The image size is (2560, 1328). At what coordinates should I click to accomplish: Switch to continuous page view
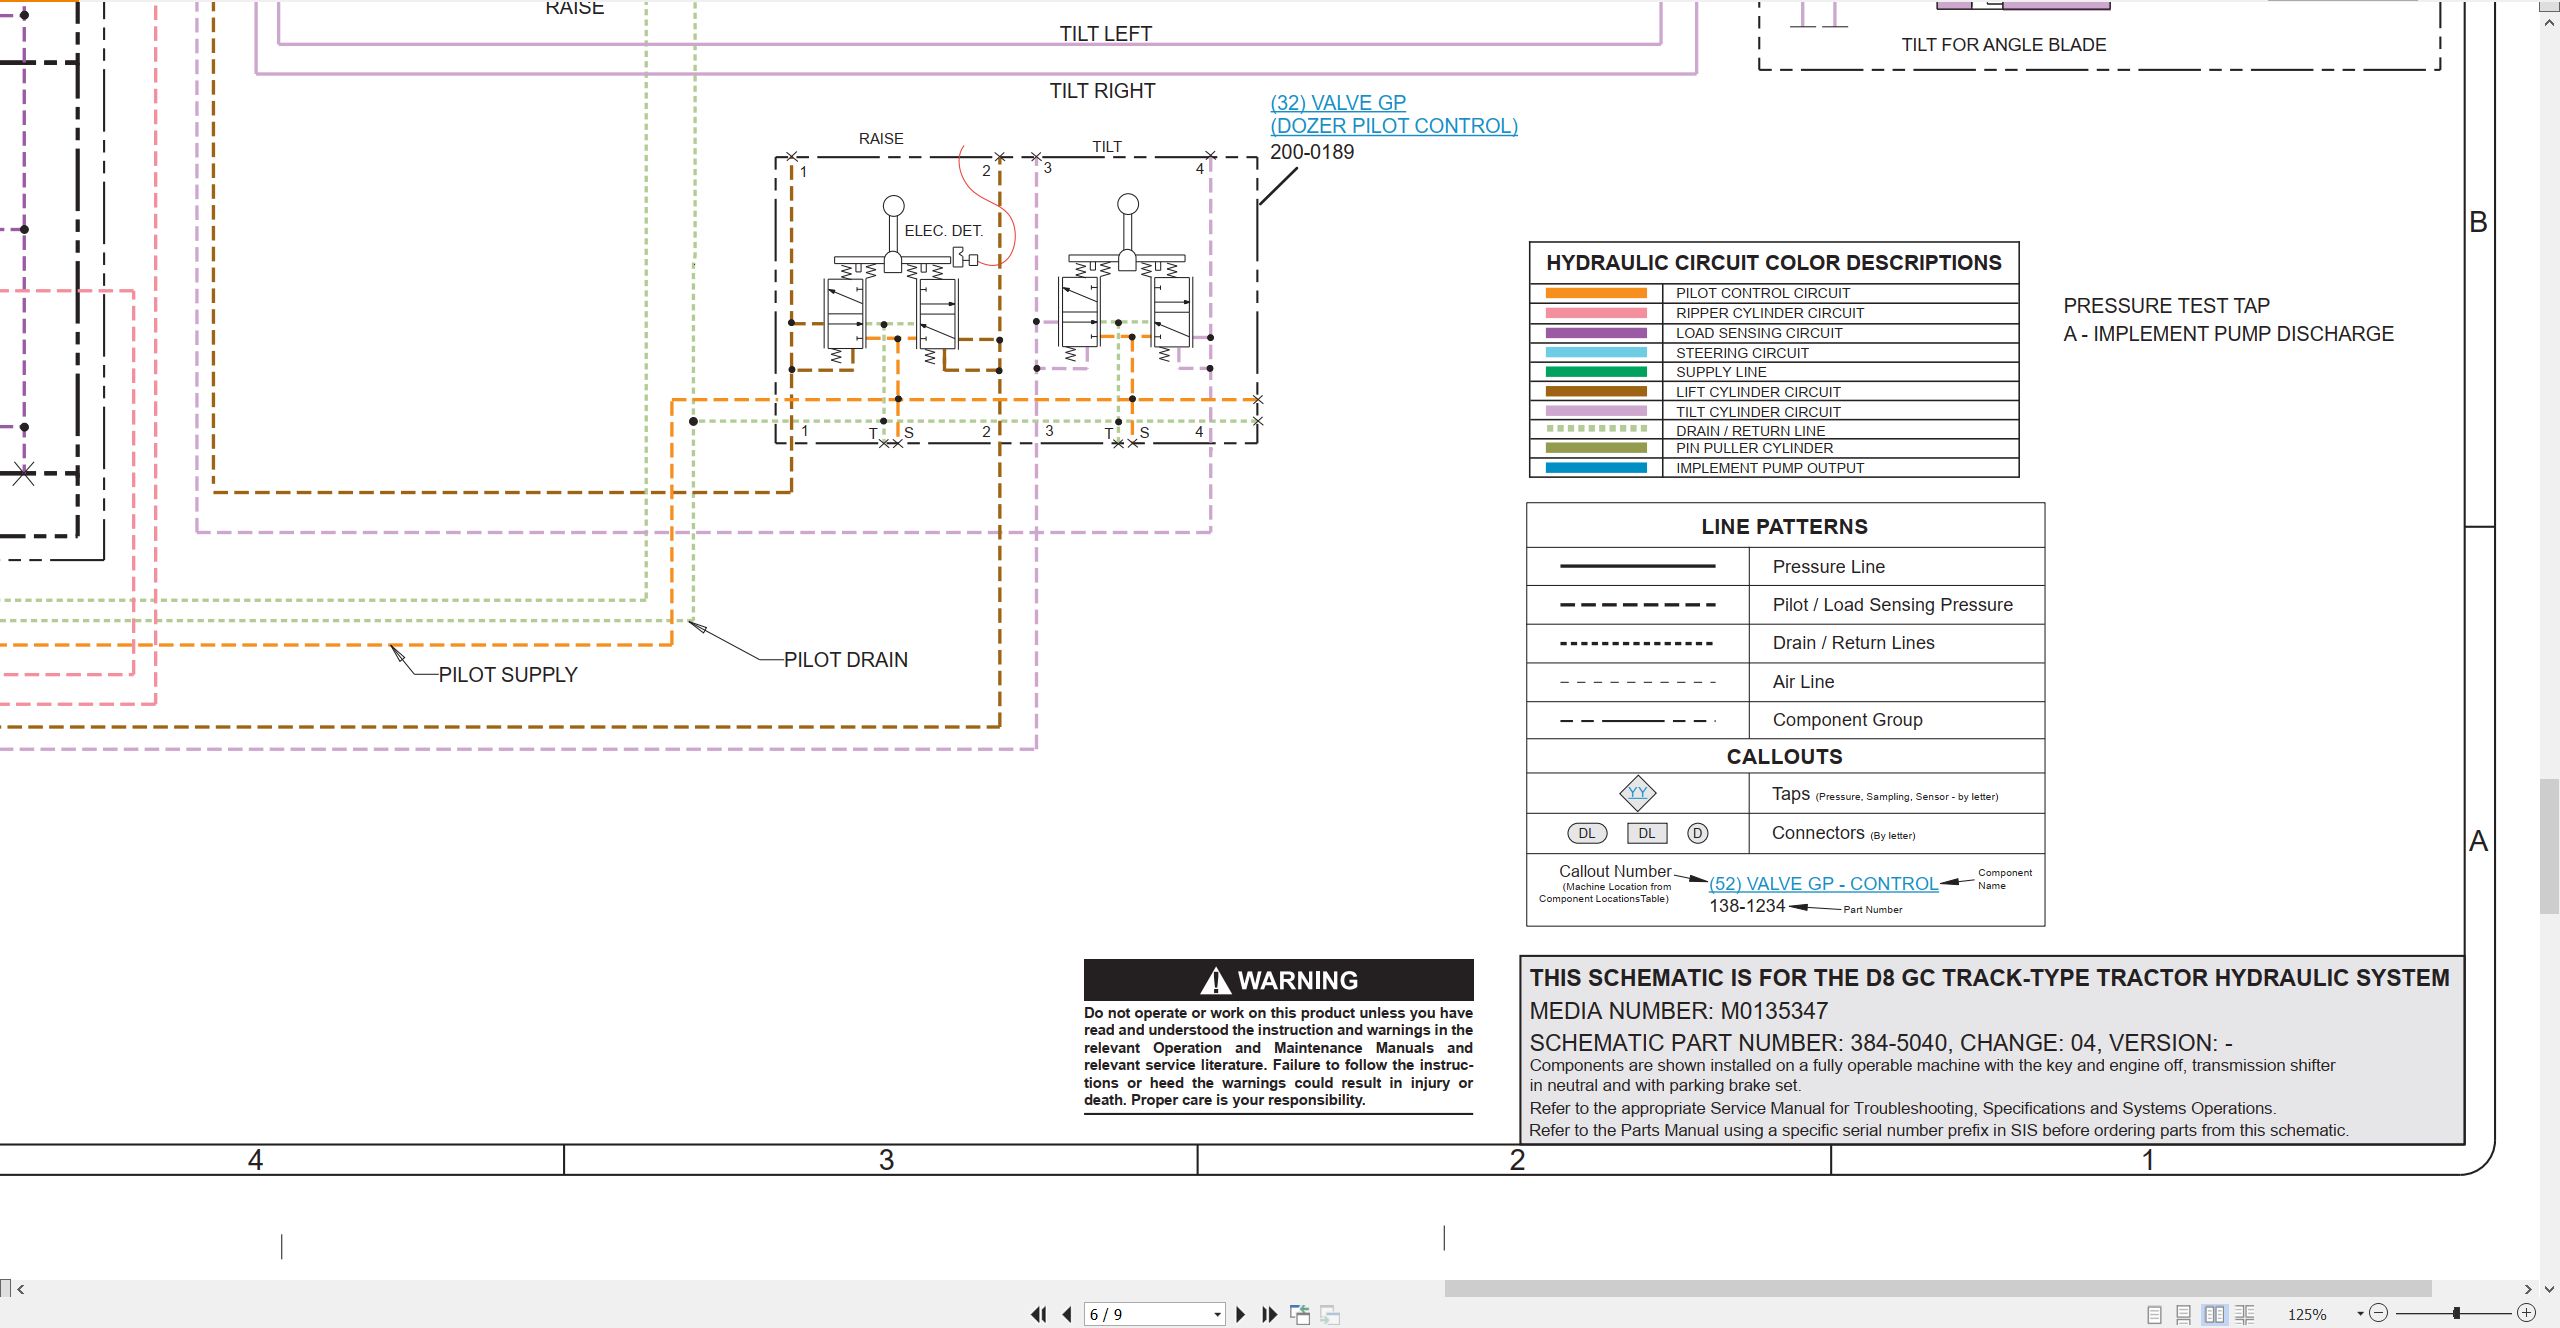pyautogui.click(x=2184, y=1314)
